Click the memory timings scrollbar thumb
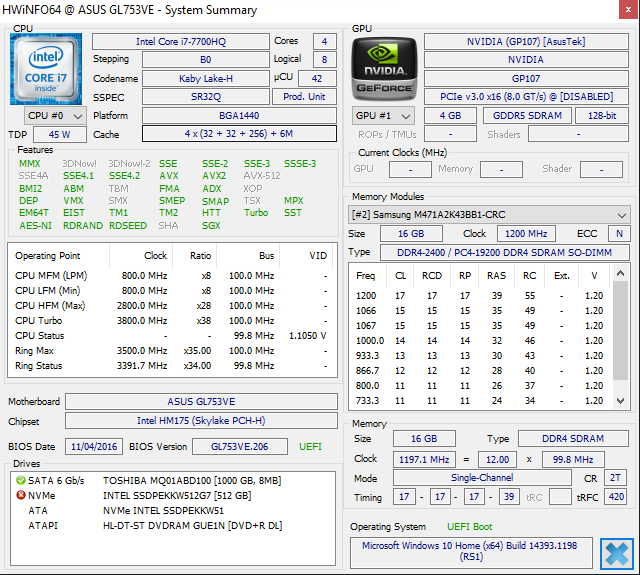This screenshot has width=640, height=575. (x=620, y=330)
